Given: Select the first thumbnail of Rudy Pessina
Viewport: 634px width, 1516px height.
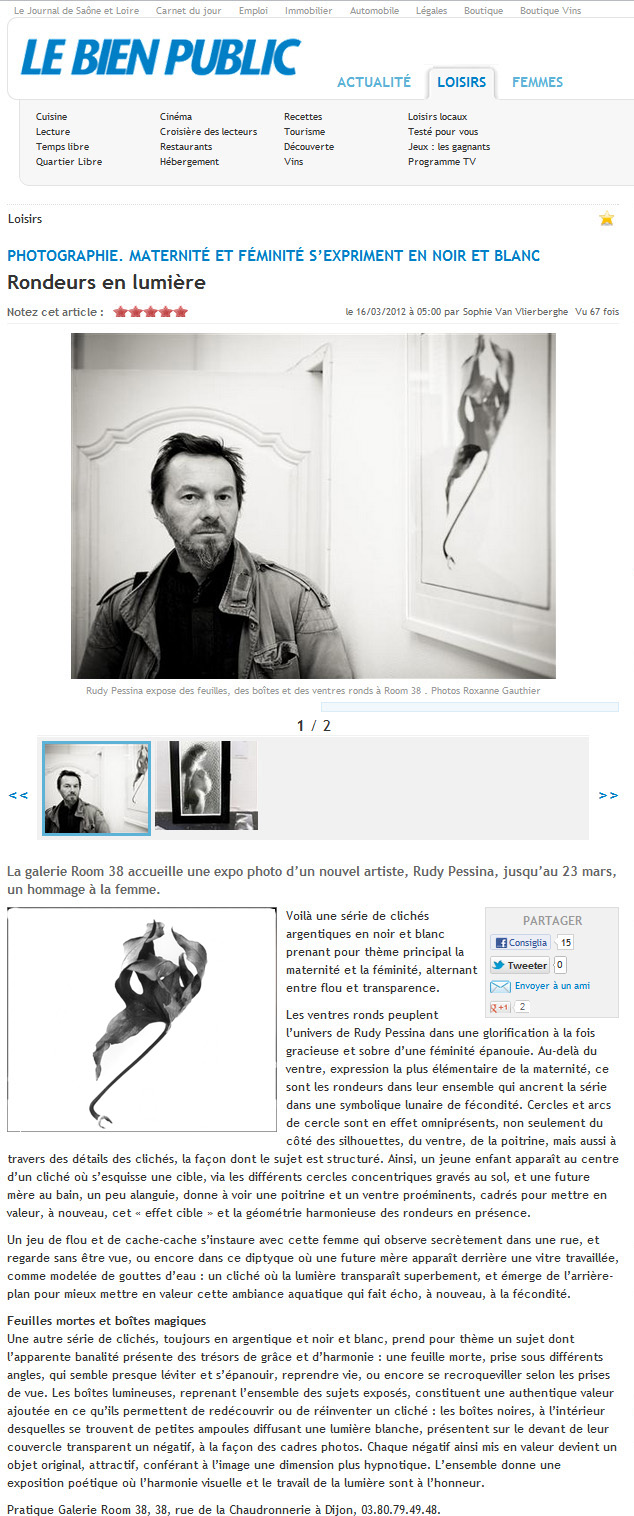Looking at the screenshot, I should point(97,788).
